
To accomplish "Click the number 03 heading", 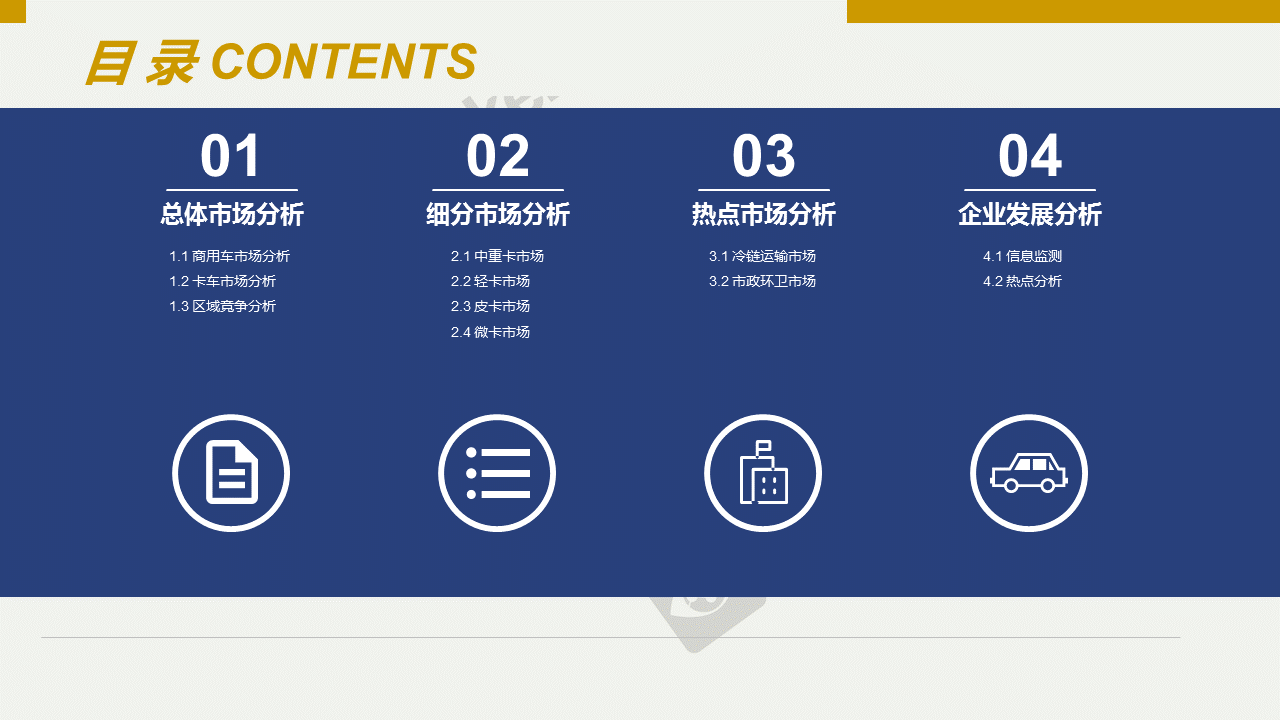I will (763, 156).
